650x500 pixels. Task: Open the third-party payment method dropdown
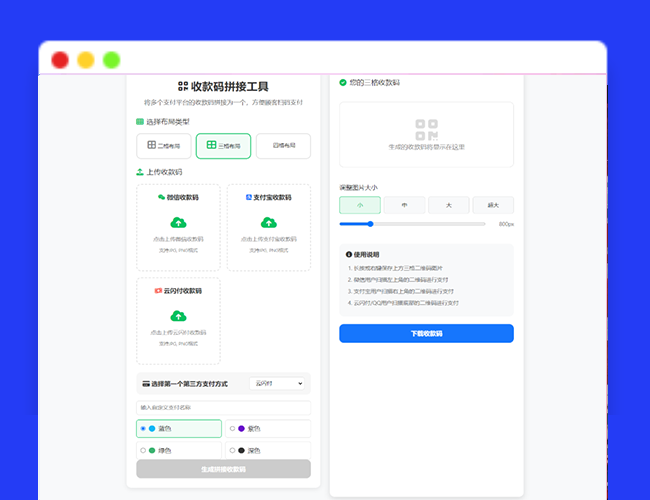[277, 383]
